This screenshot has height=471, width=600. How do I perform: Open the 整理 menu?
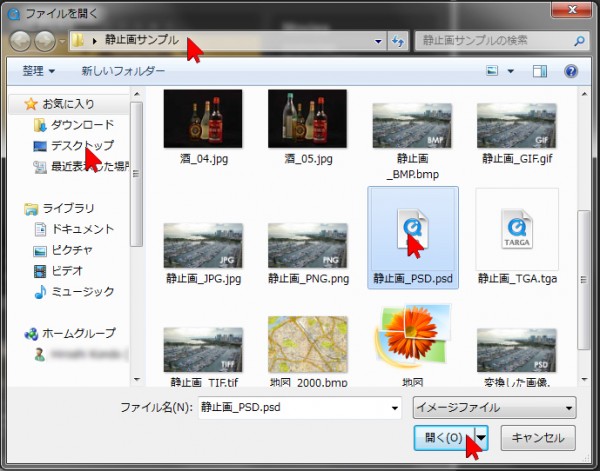[38, 72]
